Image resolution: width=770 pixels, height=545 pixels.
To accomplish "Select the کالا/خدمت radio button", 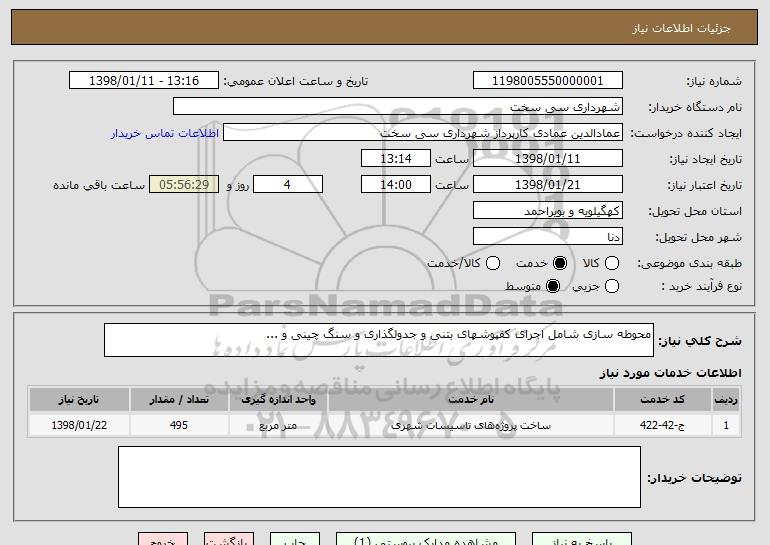I will point(493,263).
